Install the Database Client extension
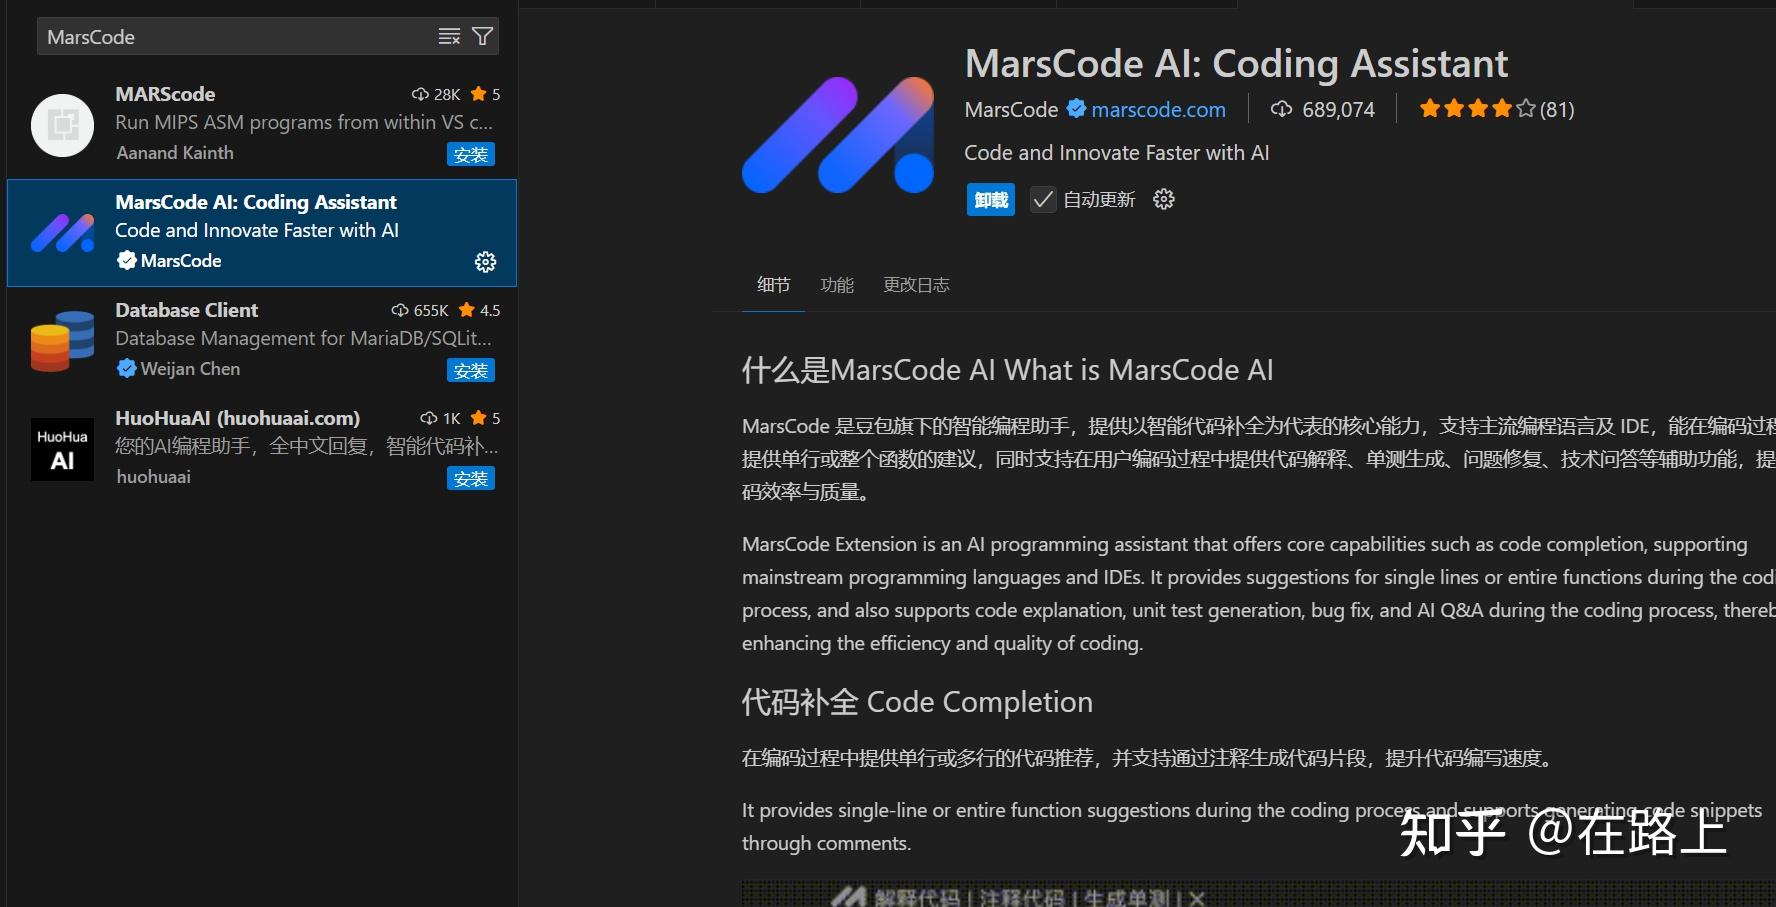This screenshot has height=907, width=1776. (471, 370)
